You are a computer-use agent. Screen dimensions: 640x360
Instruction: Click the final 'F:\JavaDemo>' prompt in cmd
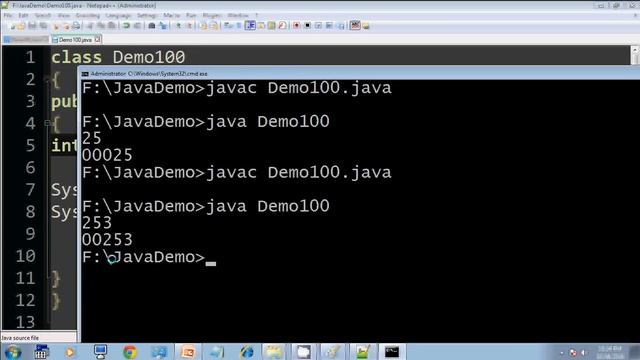click(x=143, y=257)
